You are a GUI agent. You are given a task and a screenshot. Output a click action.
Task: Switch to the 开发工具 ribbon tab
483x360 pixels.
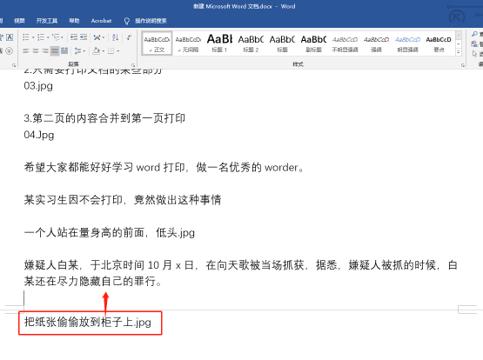47,21
